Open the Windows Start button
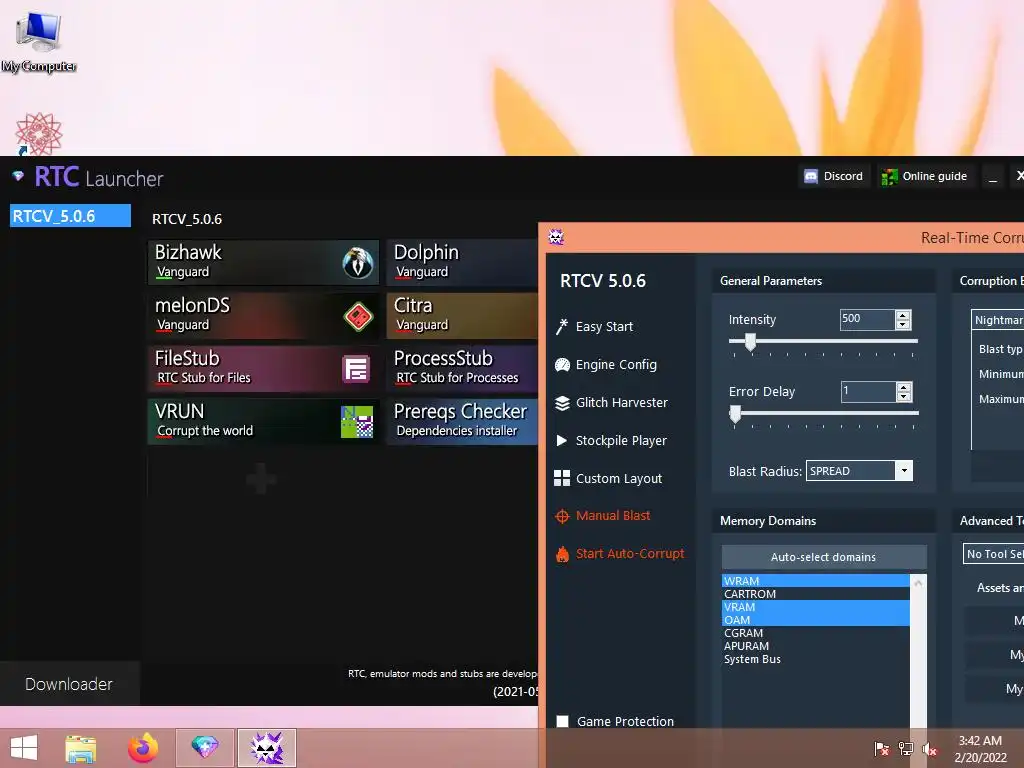 (x=24, y=748)
